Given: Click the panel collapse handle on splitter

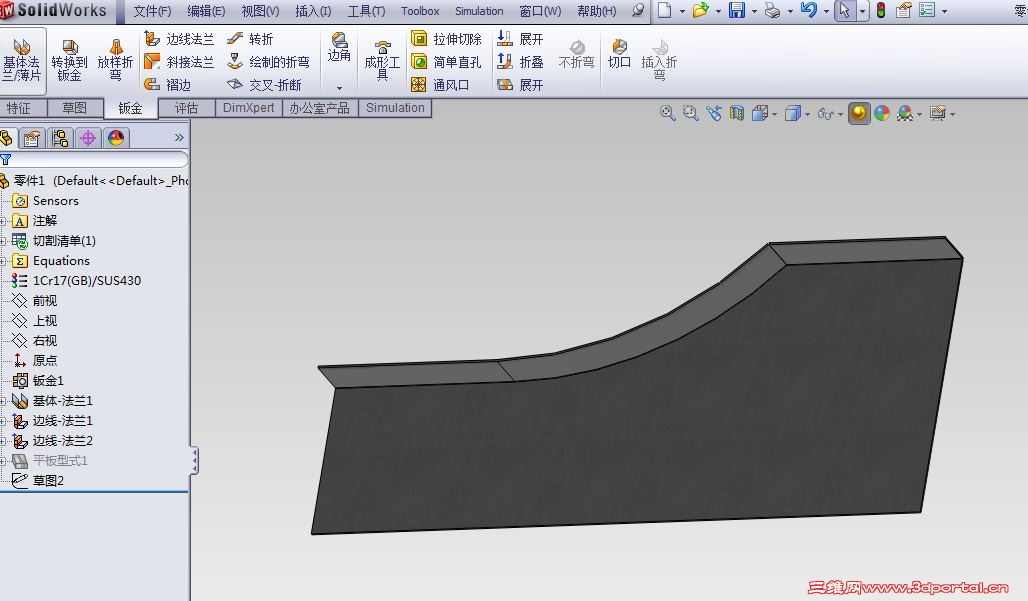Looking at the screenshot, I should pyautogui.click(x=195, y=461).
